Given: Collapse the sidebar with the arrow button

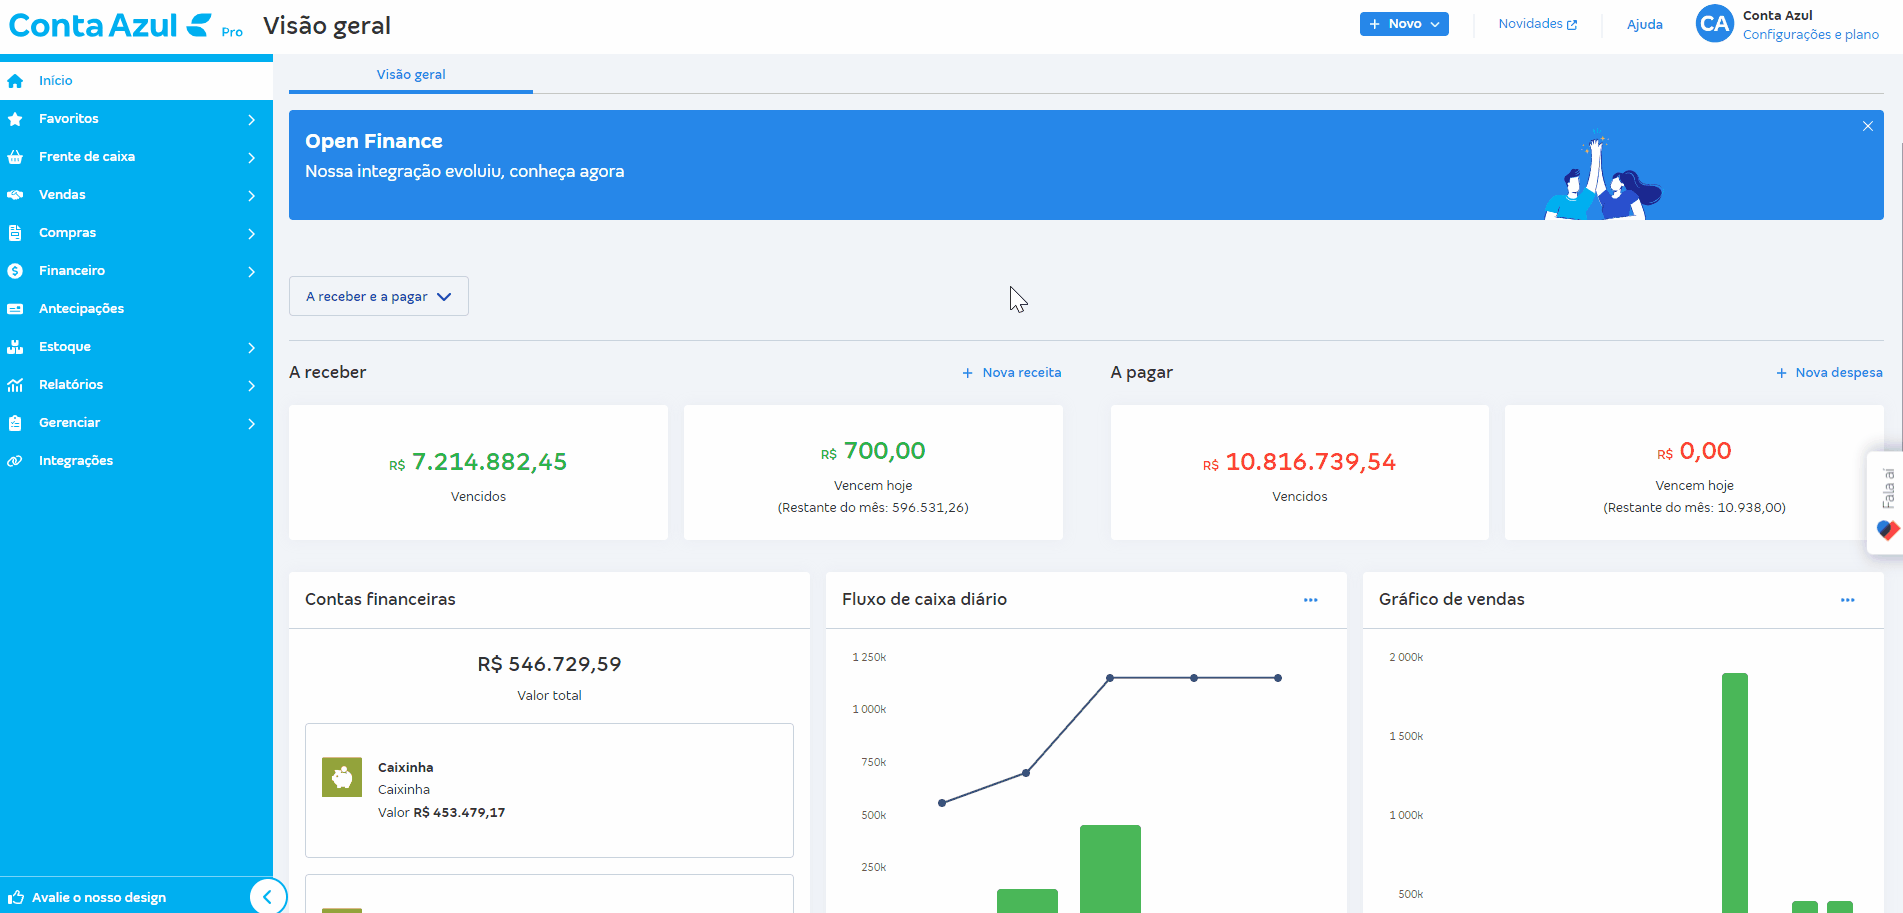Looking at the screenshot, I should click(x=268, y=897).
